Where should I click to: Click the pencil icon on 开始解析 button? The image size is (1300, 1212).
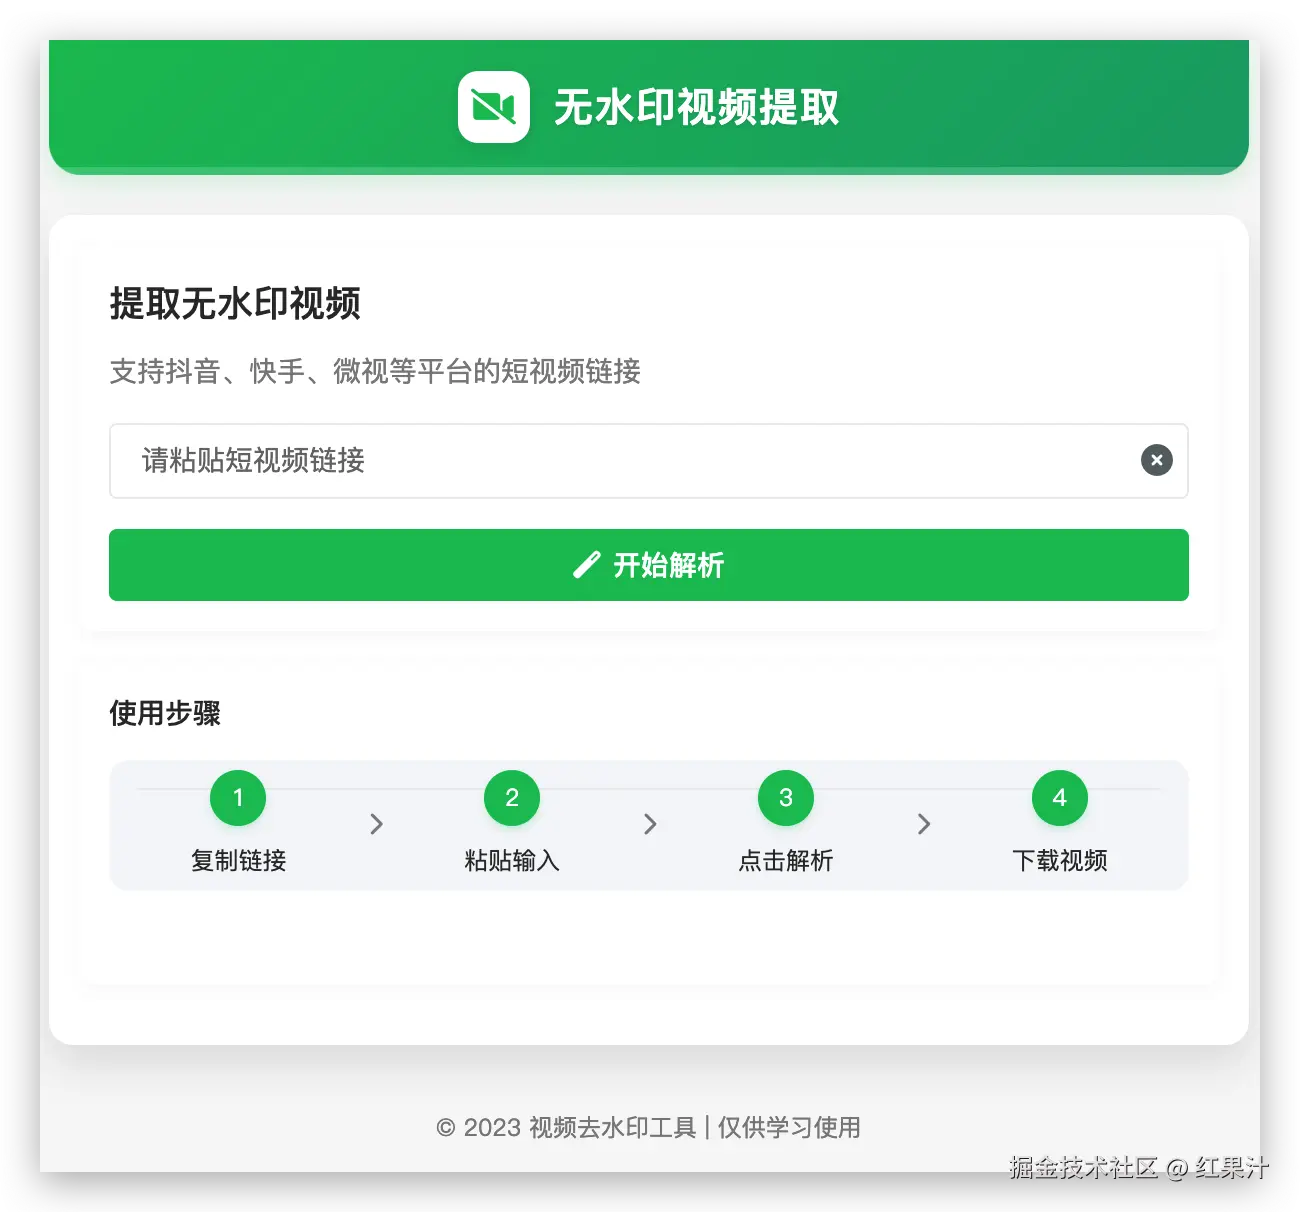[587, 565]
